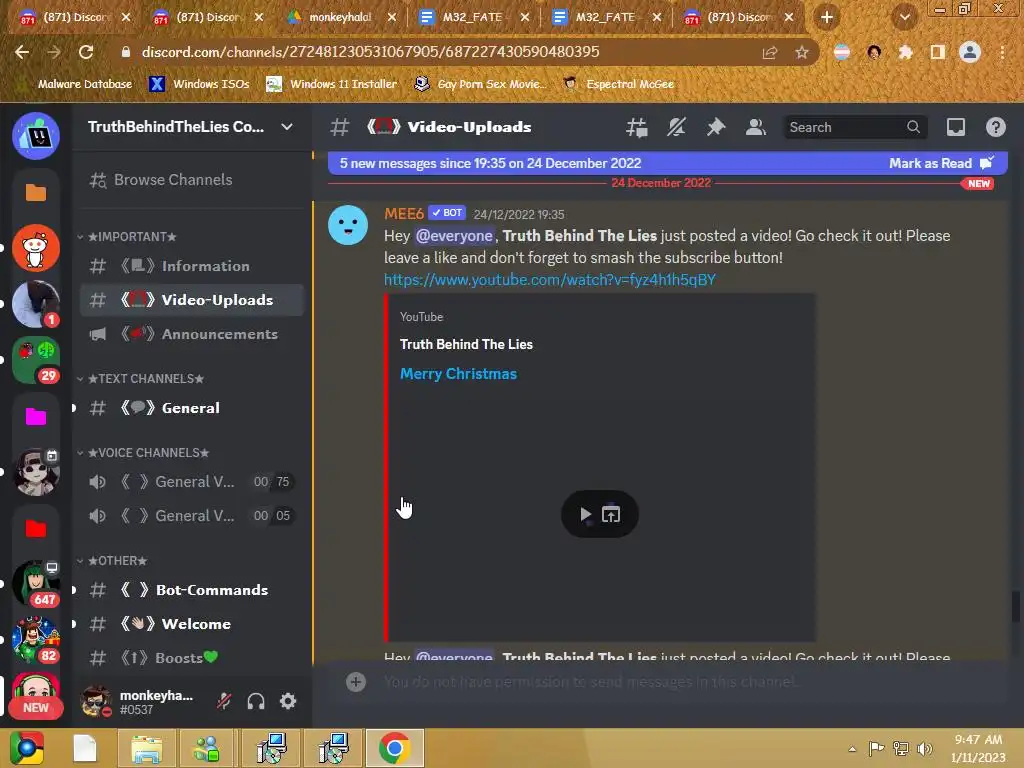The width and height of the screenshot is (1024, 768).
Task: Open the Discord help icon
Action: click(x=995, y=127)
